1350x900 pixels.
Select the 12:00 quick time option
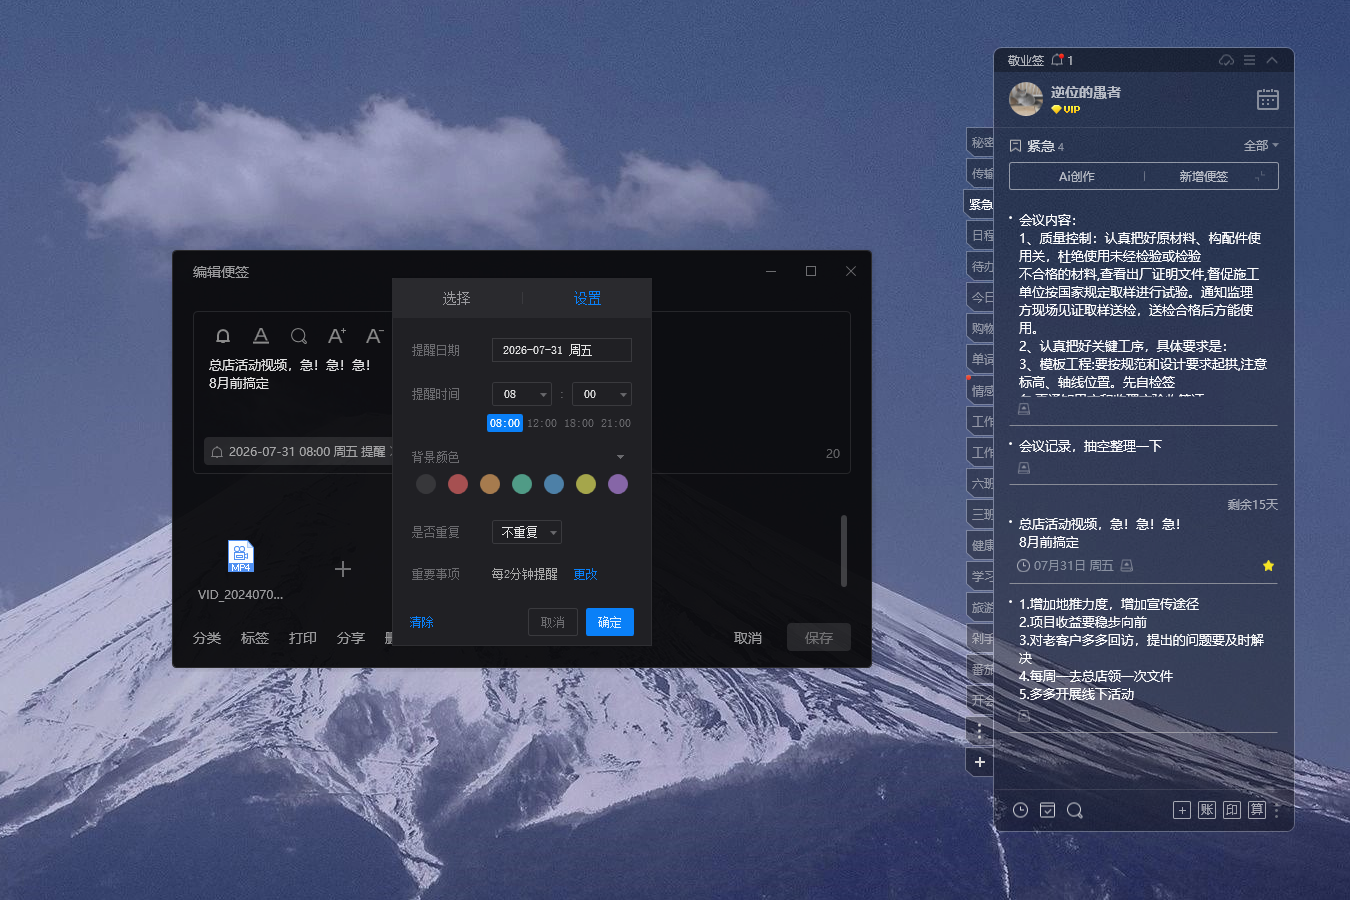pyautogui.click(x=542, y=423)
